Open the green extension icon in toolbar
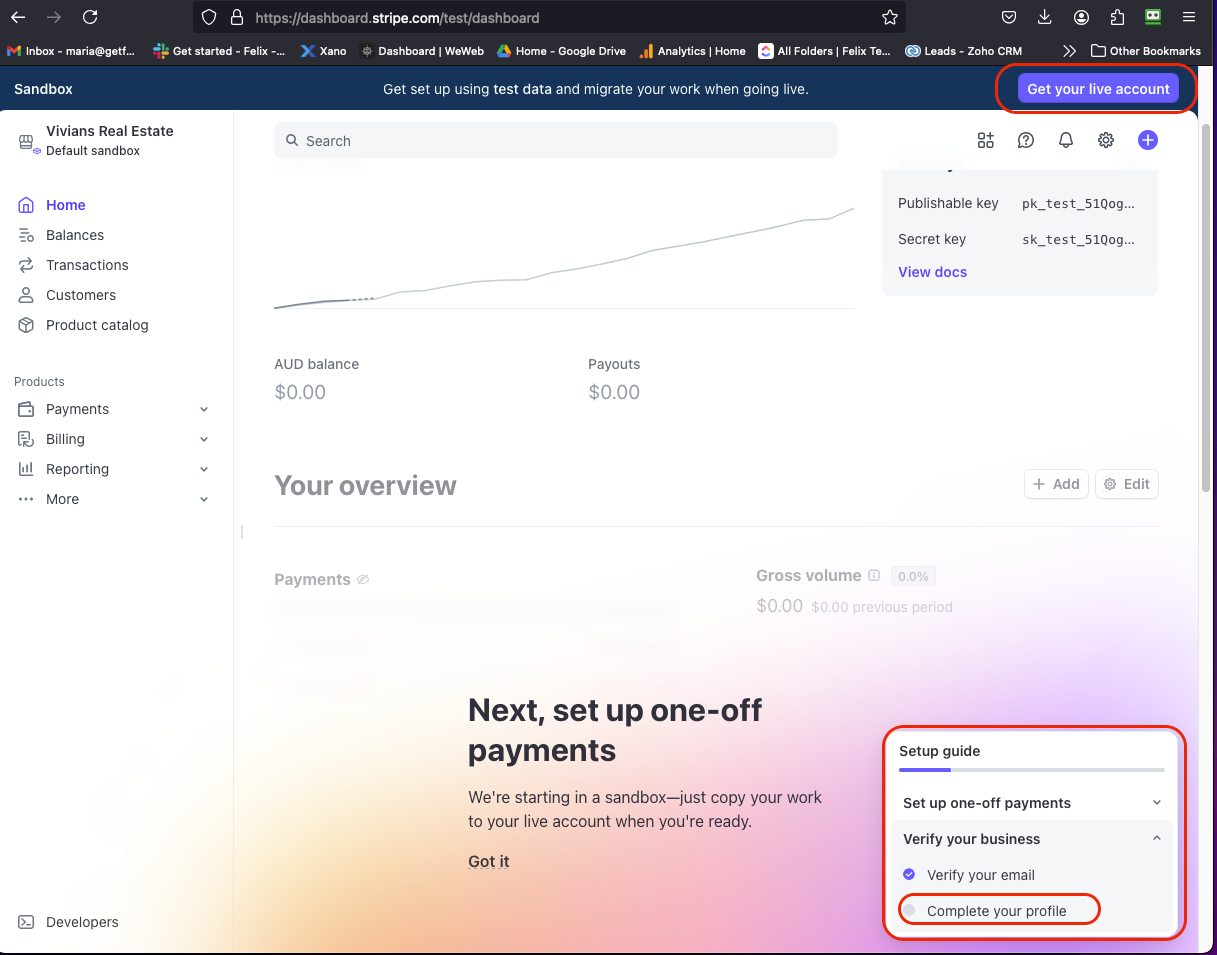 point(1153,17)
